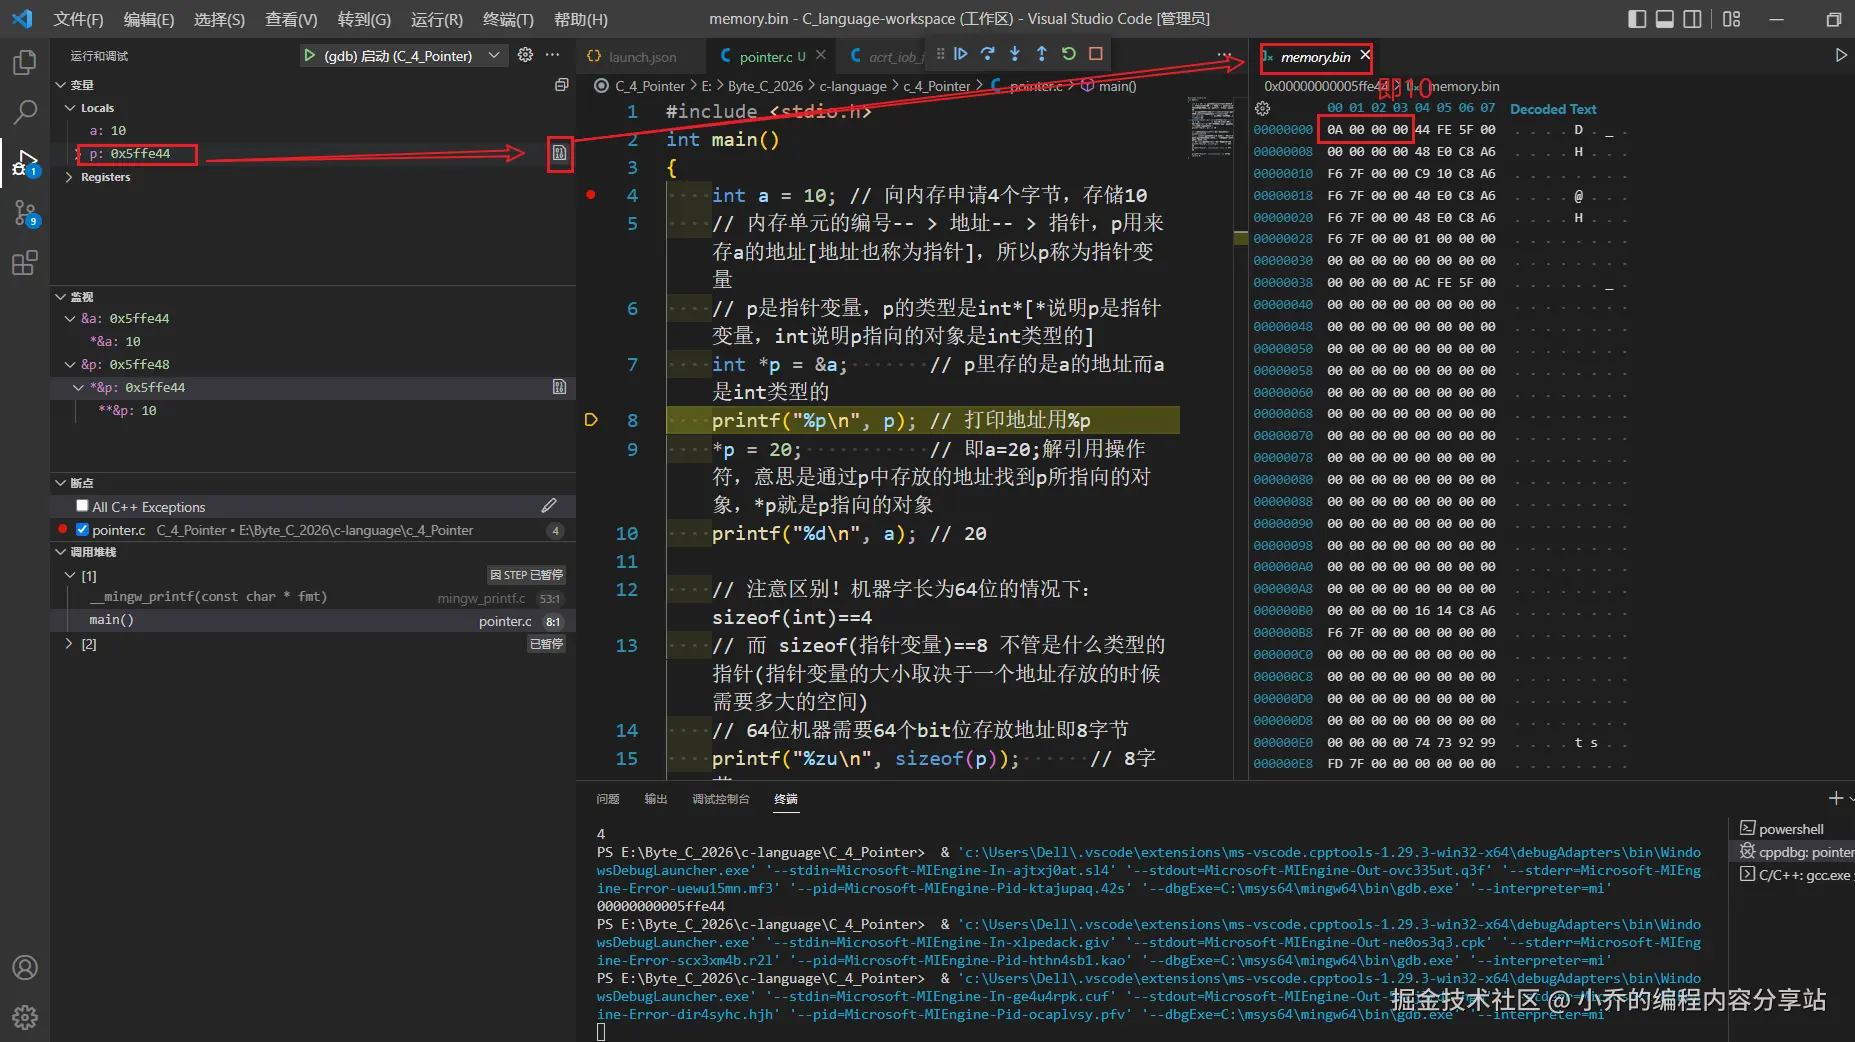Image resolution: width=1855 pixels, height=1042 pixels.
Task: Customize layout from title bar icon
Action: 1732,19
